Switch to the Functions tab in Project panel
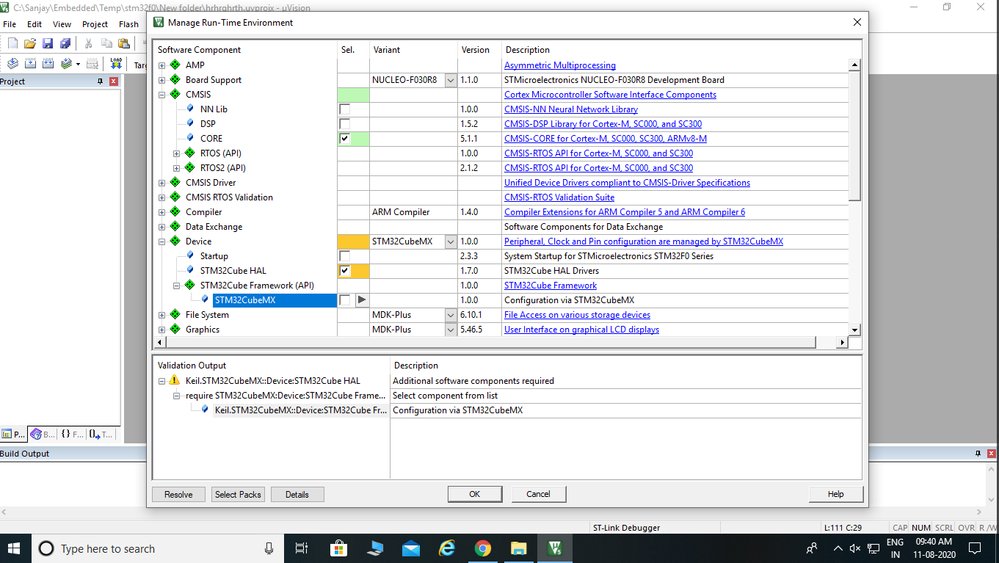This screenshot has width=999, height=563. (x=71, y=434)
